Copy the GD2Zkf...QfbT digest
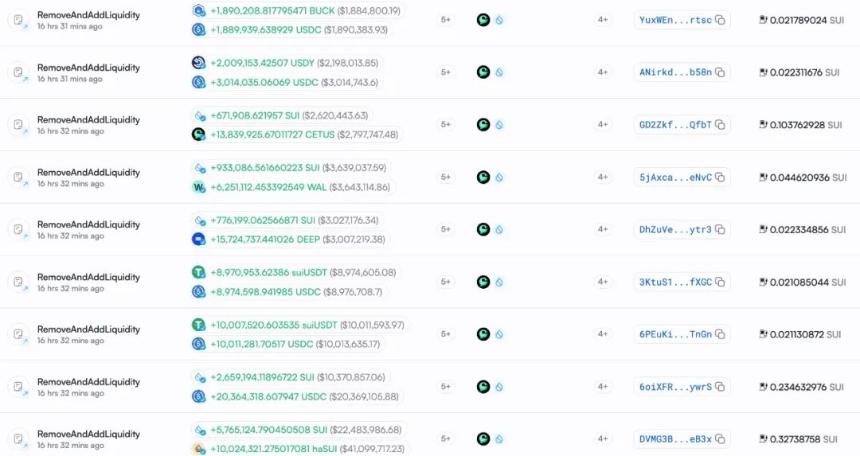The width and height of the screenshot is (860, 456). [721, 125]
